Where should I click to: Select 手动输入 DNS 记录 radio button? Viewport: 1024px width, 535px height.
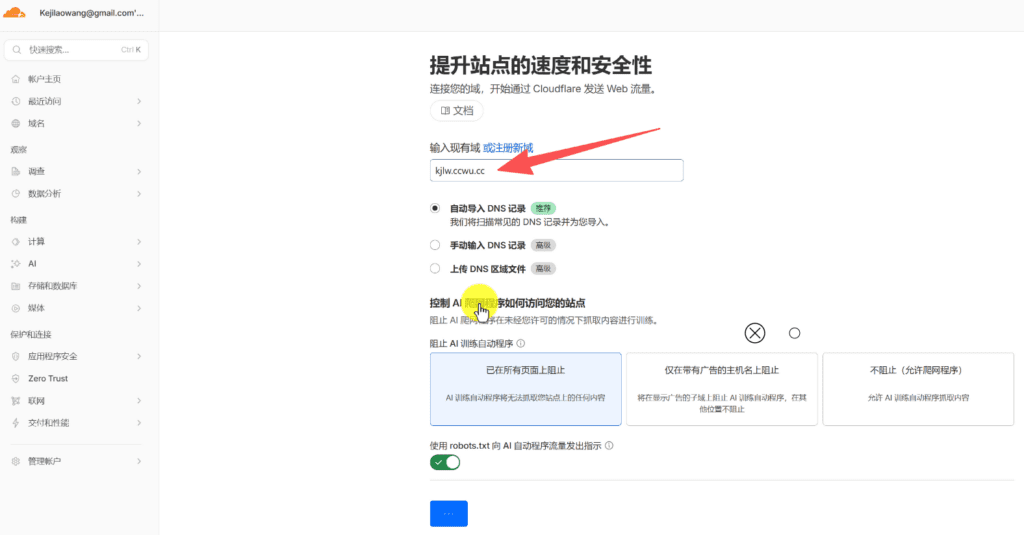click(435, 245)
